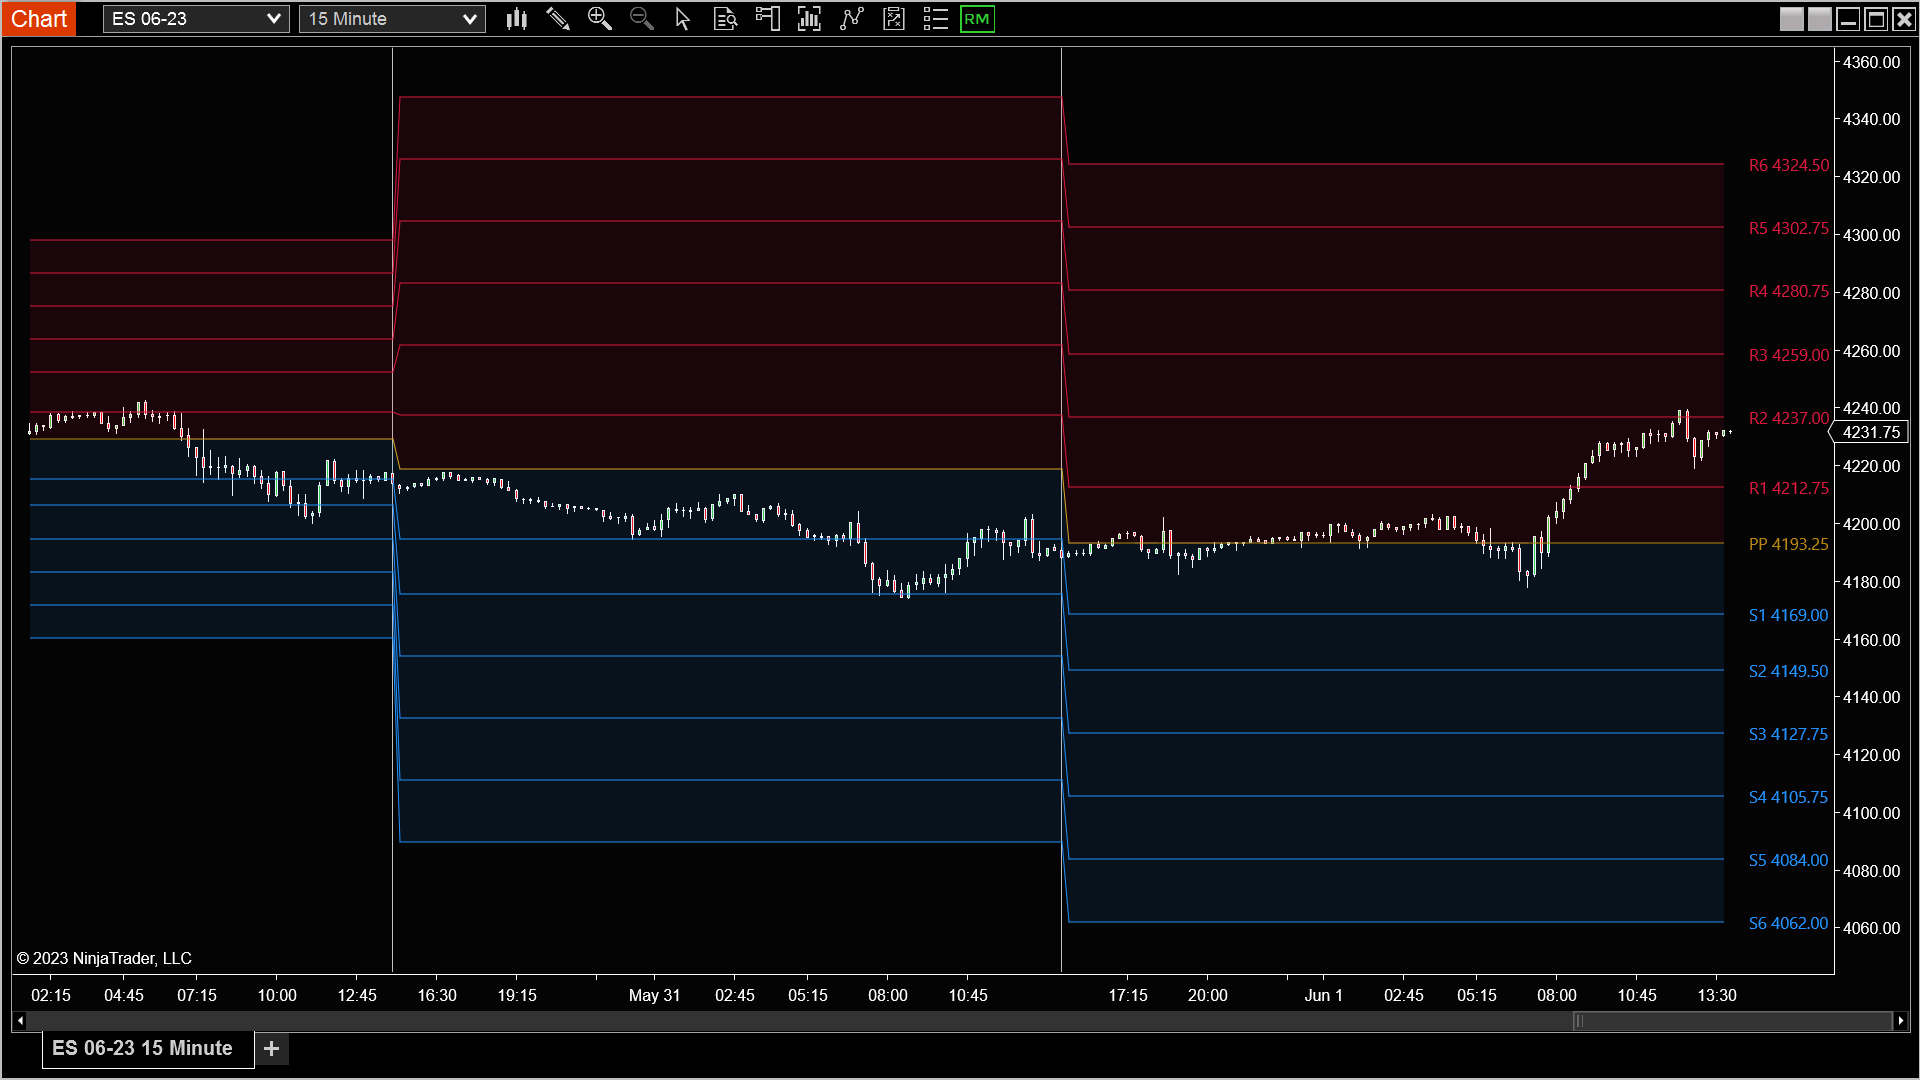Open the Strategies line-node icon
This screenshot has width=1920, height=1080.
click(851, 19)
